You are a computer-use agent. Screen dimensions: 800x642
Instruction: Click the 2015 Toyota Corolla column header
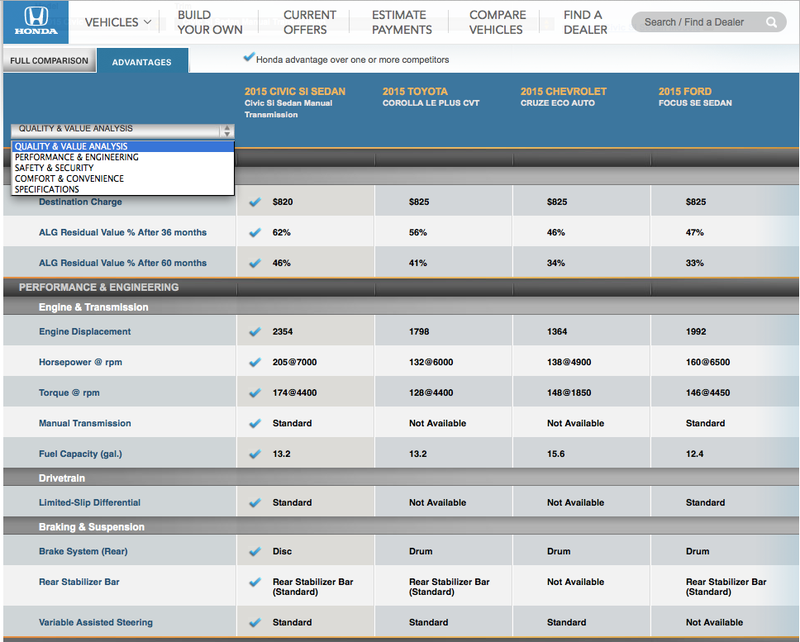point(431,97)
